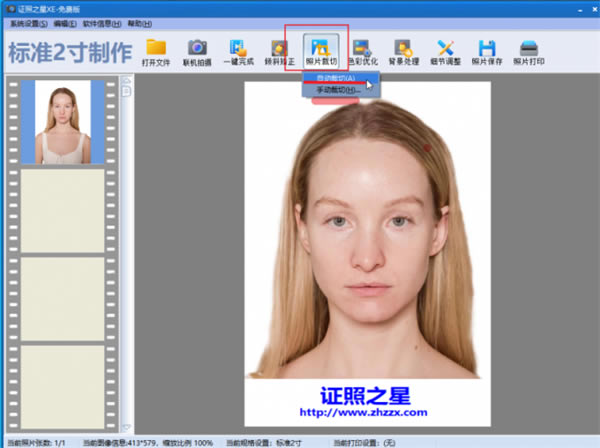Select the woman's photo thumbnail in filmstrip

click(63, 122)
